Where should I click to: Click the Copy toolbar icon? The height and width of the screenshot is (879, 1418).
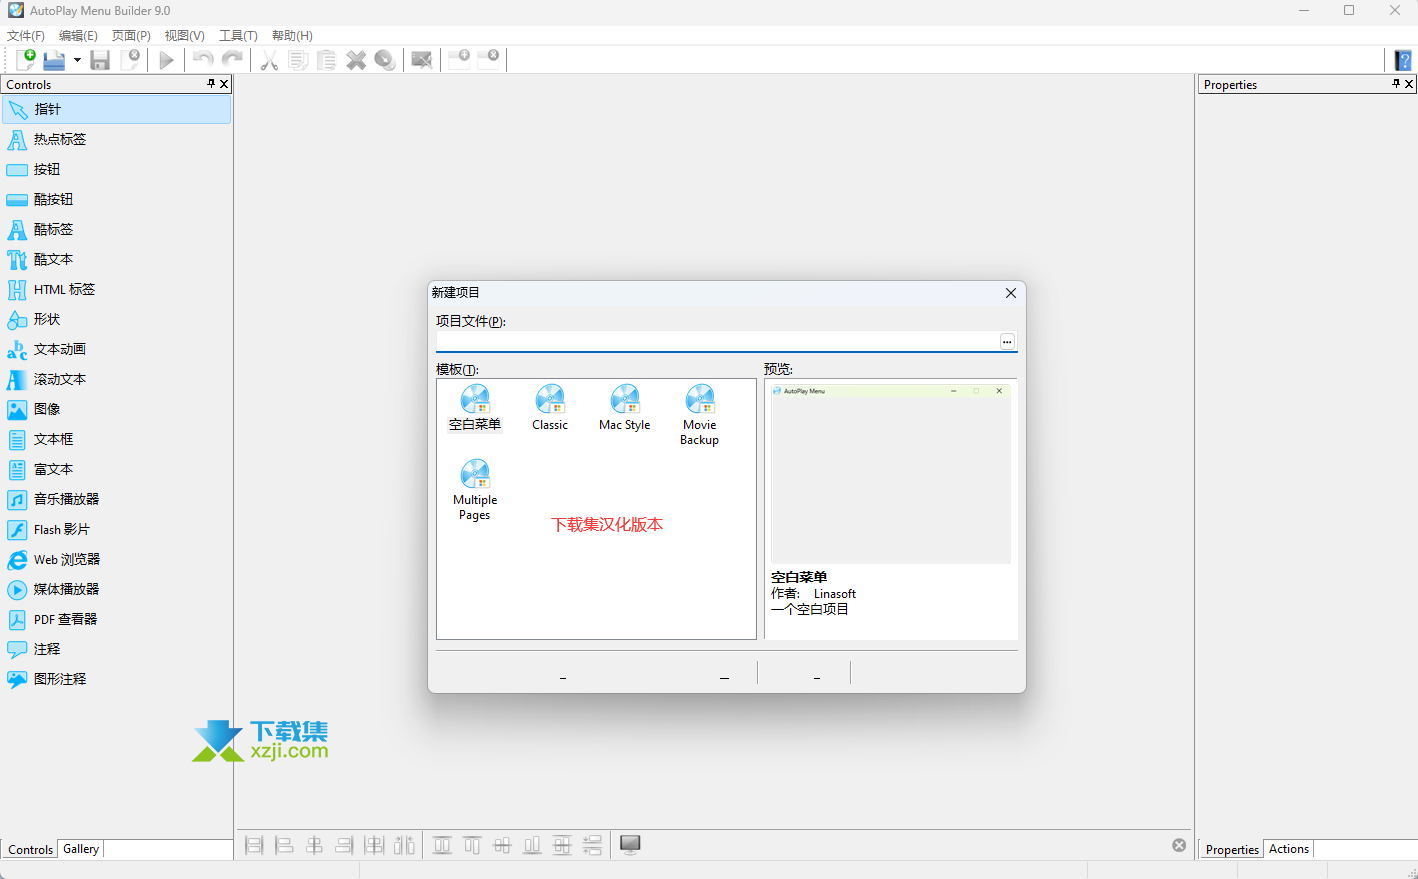click(x=298, y=60)
